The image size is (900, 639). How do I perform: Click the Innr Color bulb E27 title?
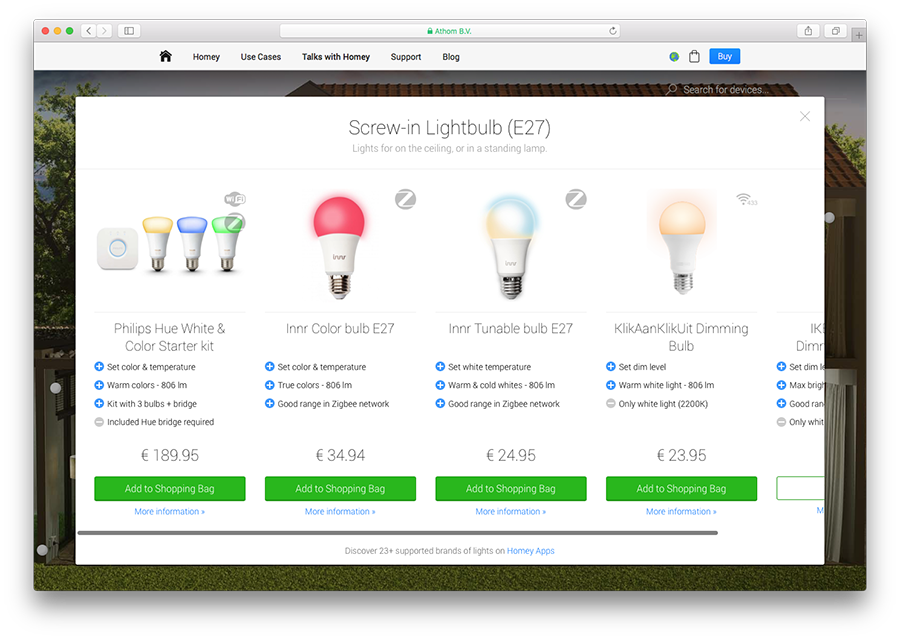click(x=340, y=328)
